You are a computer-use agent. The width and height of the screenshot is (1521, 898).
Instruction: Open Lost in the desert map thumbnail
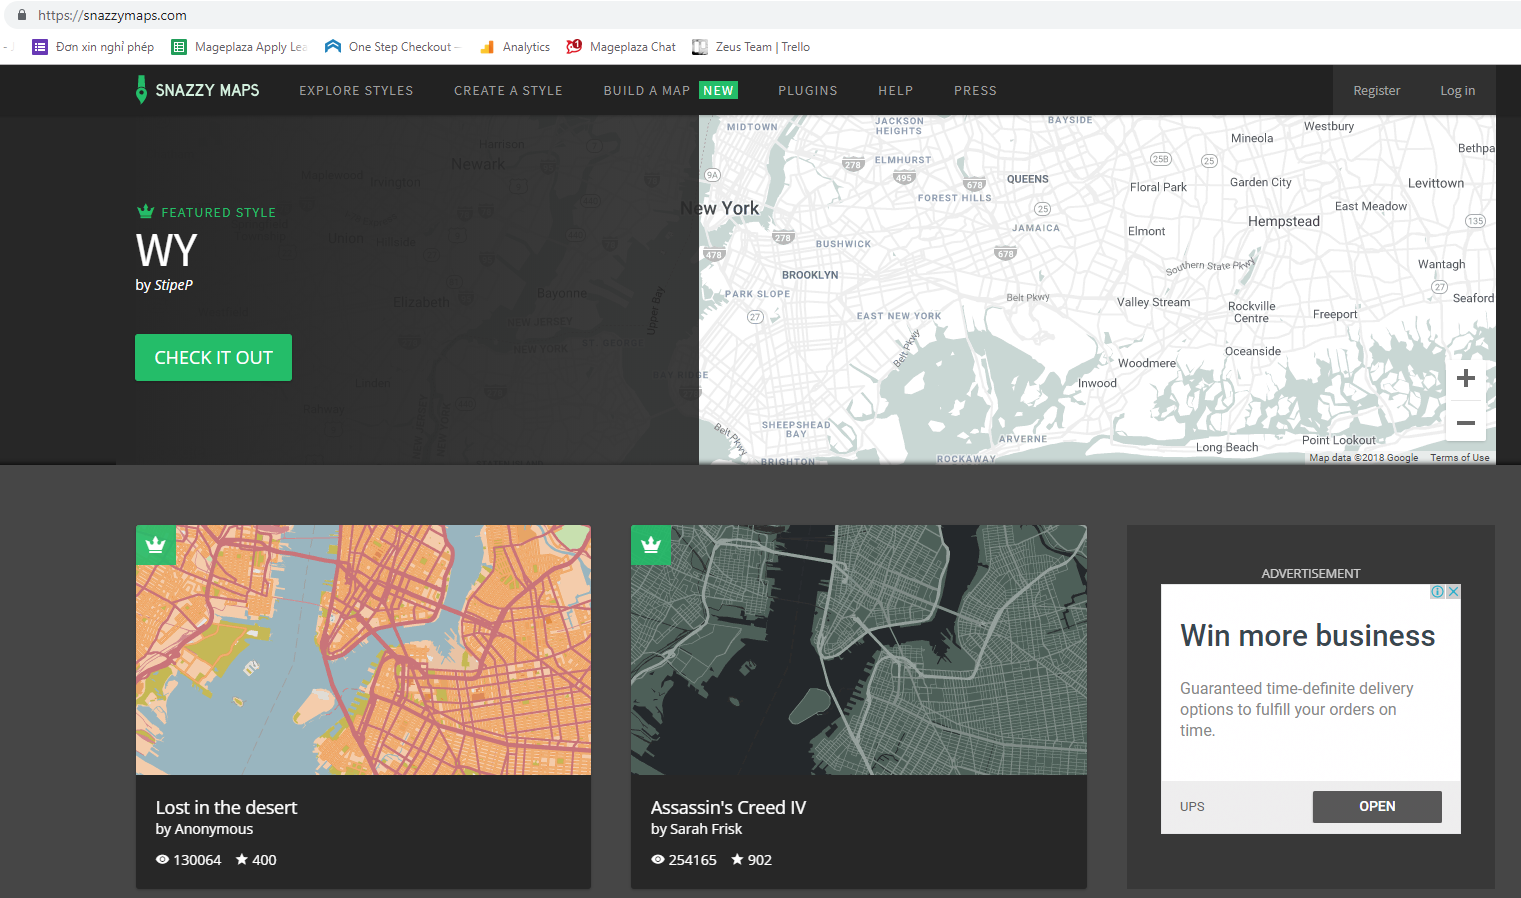[x=363, y=650]
